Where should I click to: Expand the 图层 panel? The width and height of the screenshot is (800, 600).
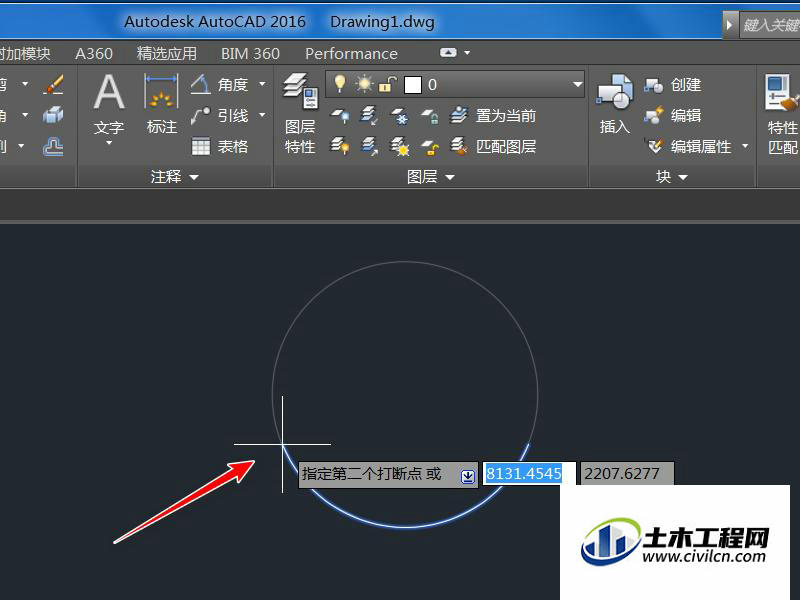click(x=430, y=177)
